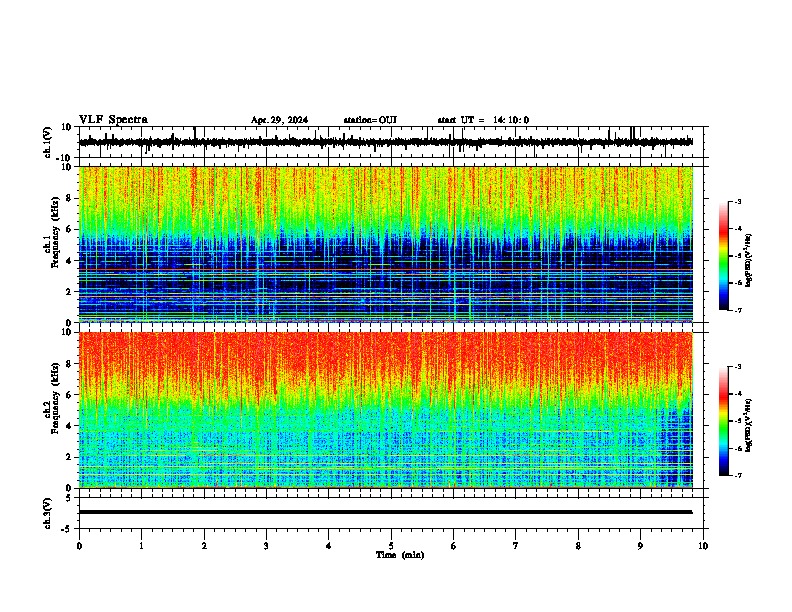792x612 pixels.
Task: Click the ch.1 color scale log(PSD) label
Action: click(x=749, y=261)
